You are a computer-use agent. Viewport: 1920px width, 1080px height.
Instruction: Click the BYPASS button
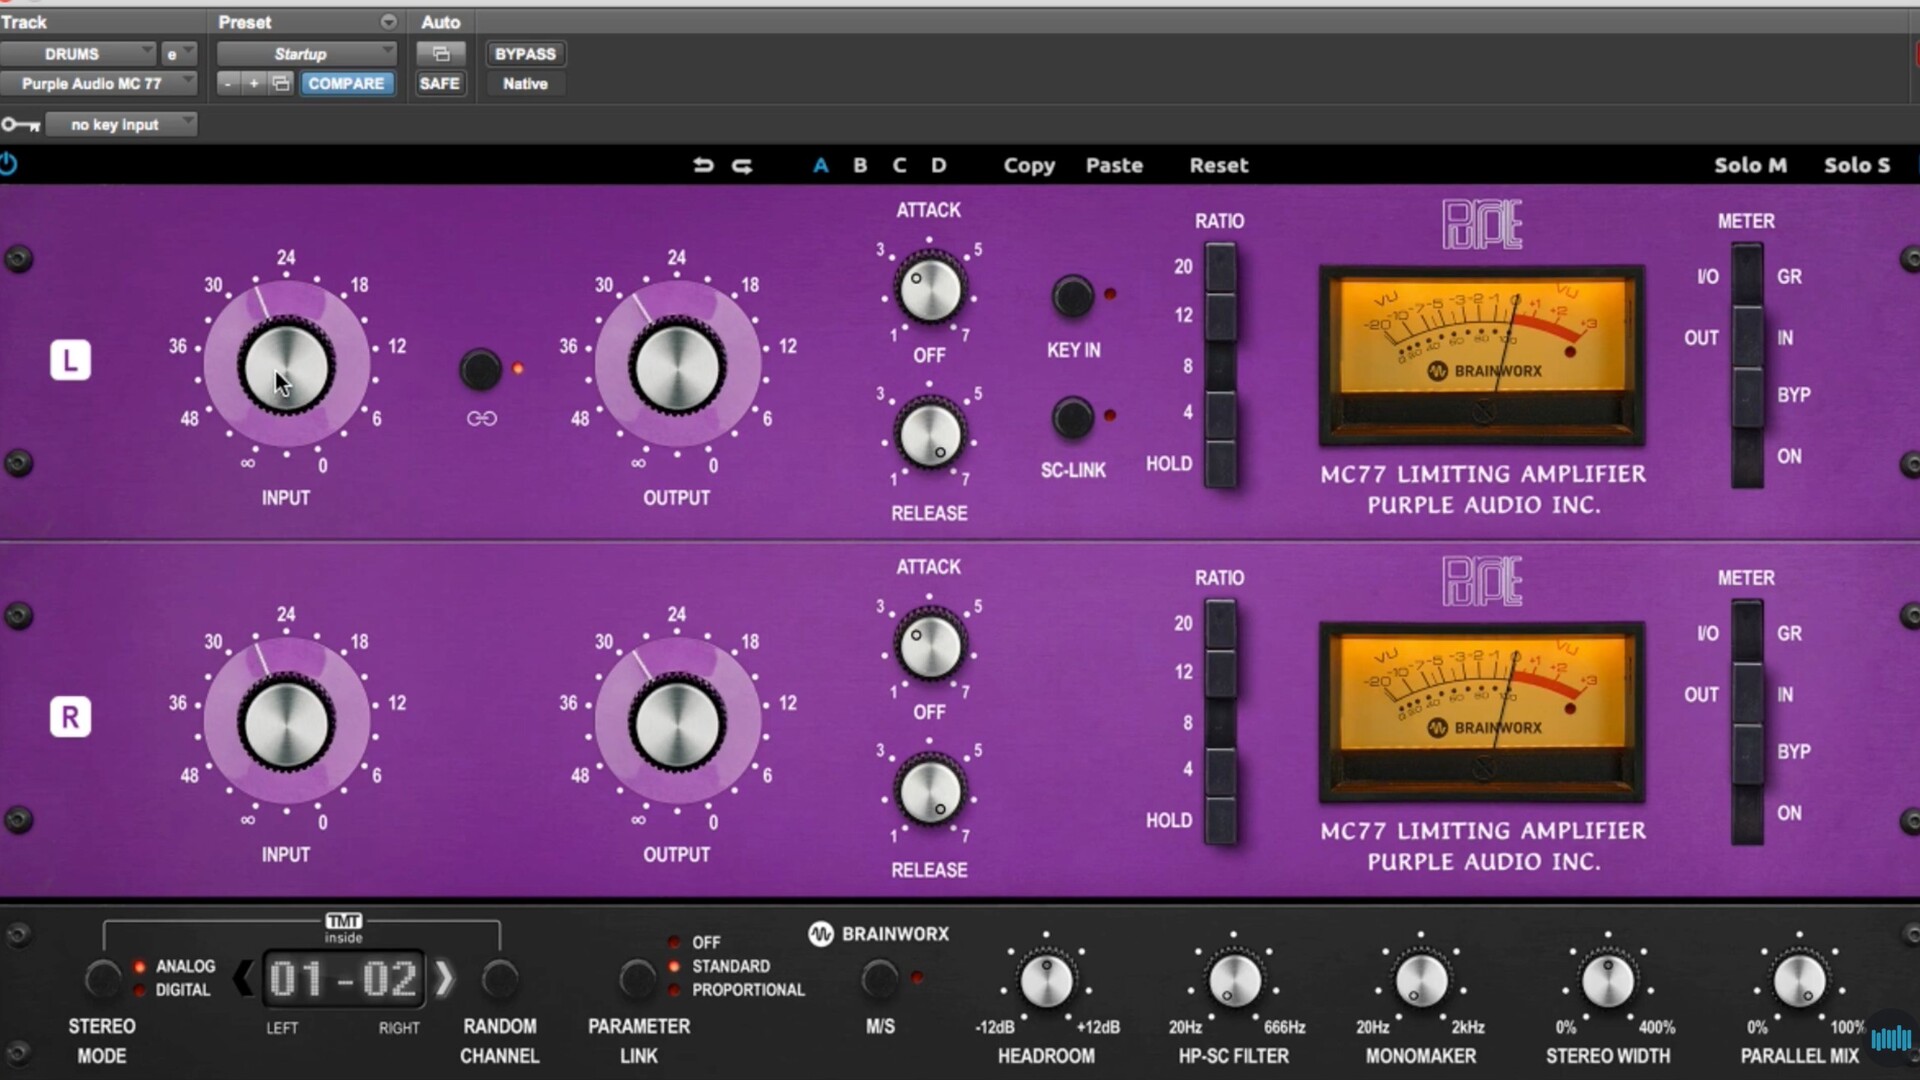pyautogui.click(x=525, y=54)
